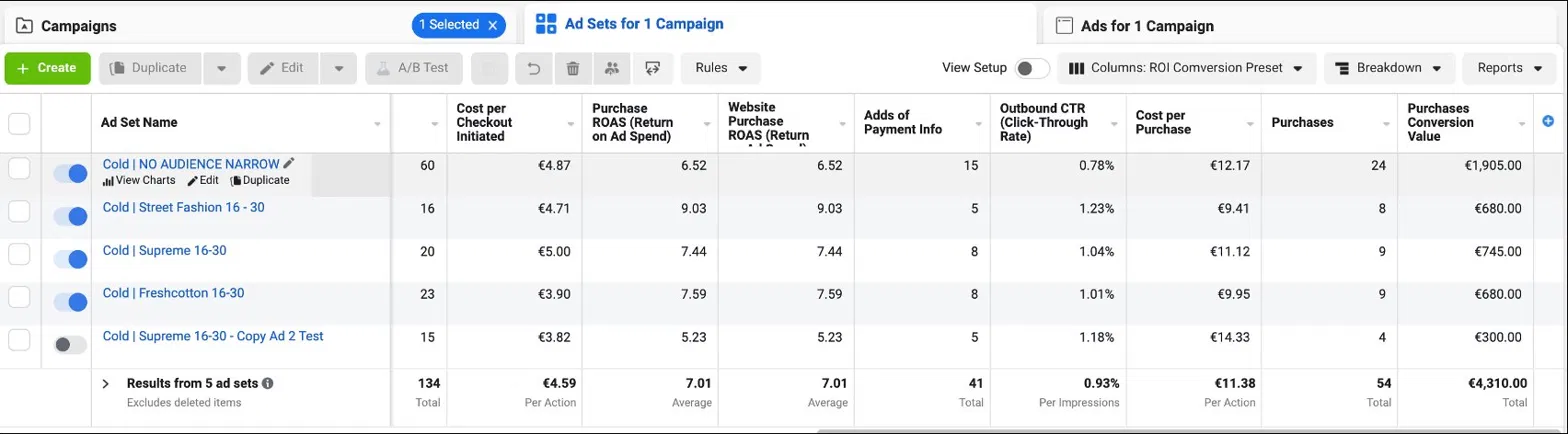Click €1,905.00 conversion value cell
Viewport: 1568px width, 434px height.
pyautogui.click(x=1494, y=166)
